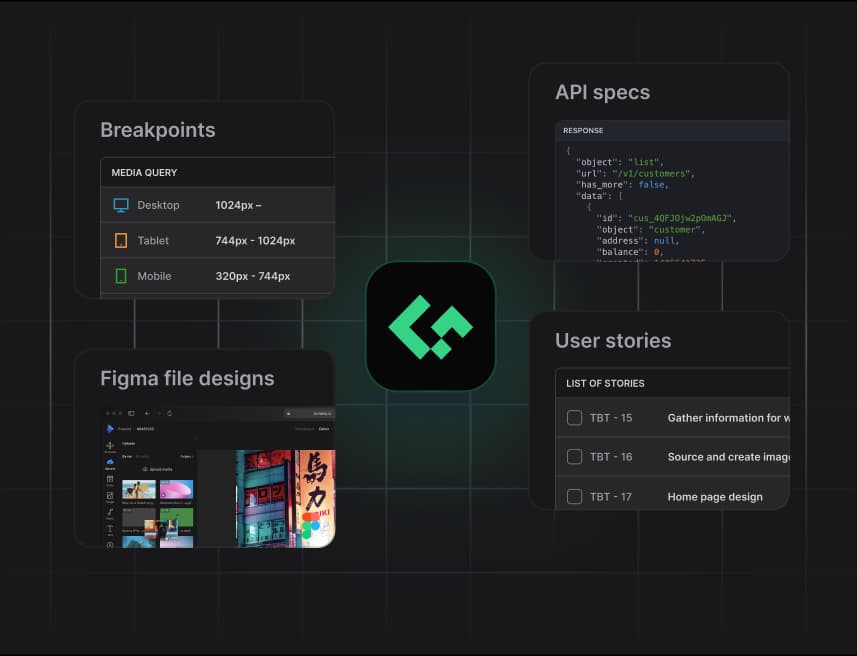The width and height of the screenshot is (857, 656).
Task: Click the Figma logo in the designs screenshot
Action: [109, 429]
